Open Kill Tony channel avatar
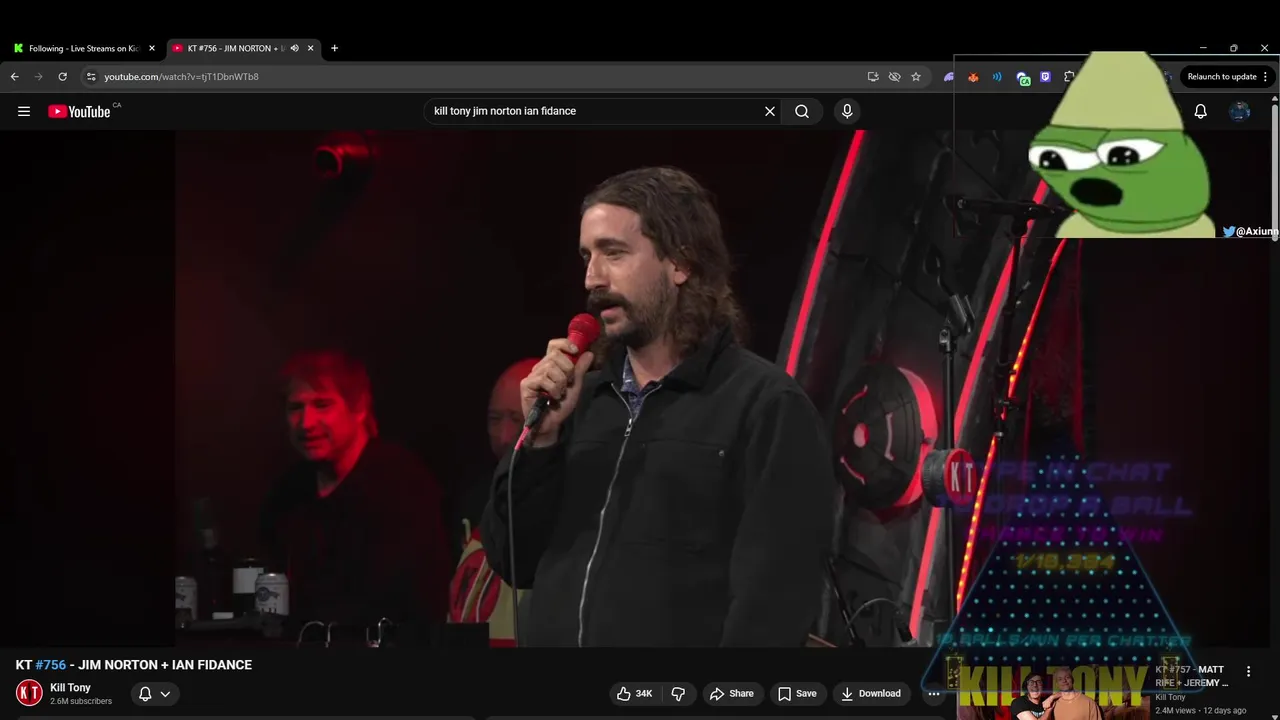This screenshot has height=720, width=1280. [x=29, y=692]
